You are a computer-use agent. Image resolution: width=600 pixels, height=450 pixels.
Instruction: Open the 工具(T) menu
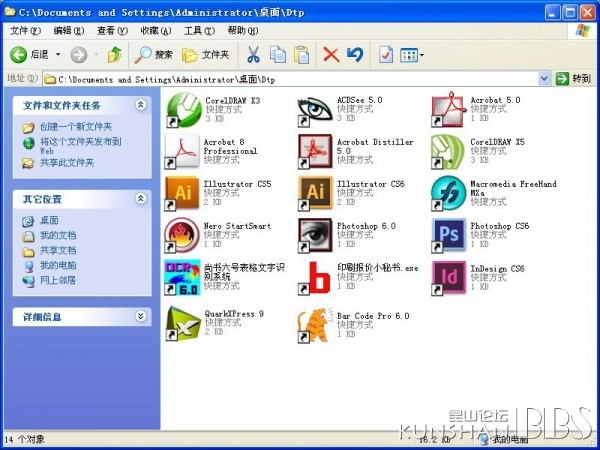pos(199,31)
